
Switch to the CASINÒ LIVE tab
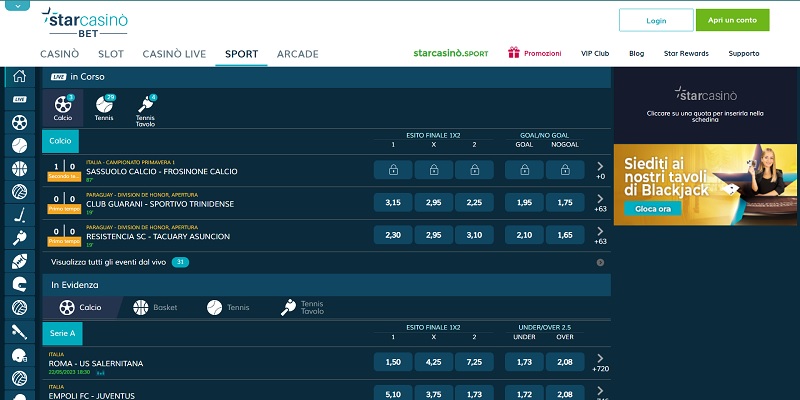coord(176,54)
